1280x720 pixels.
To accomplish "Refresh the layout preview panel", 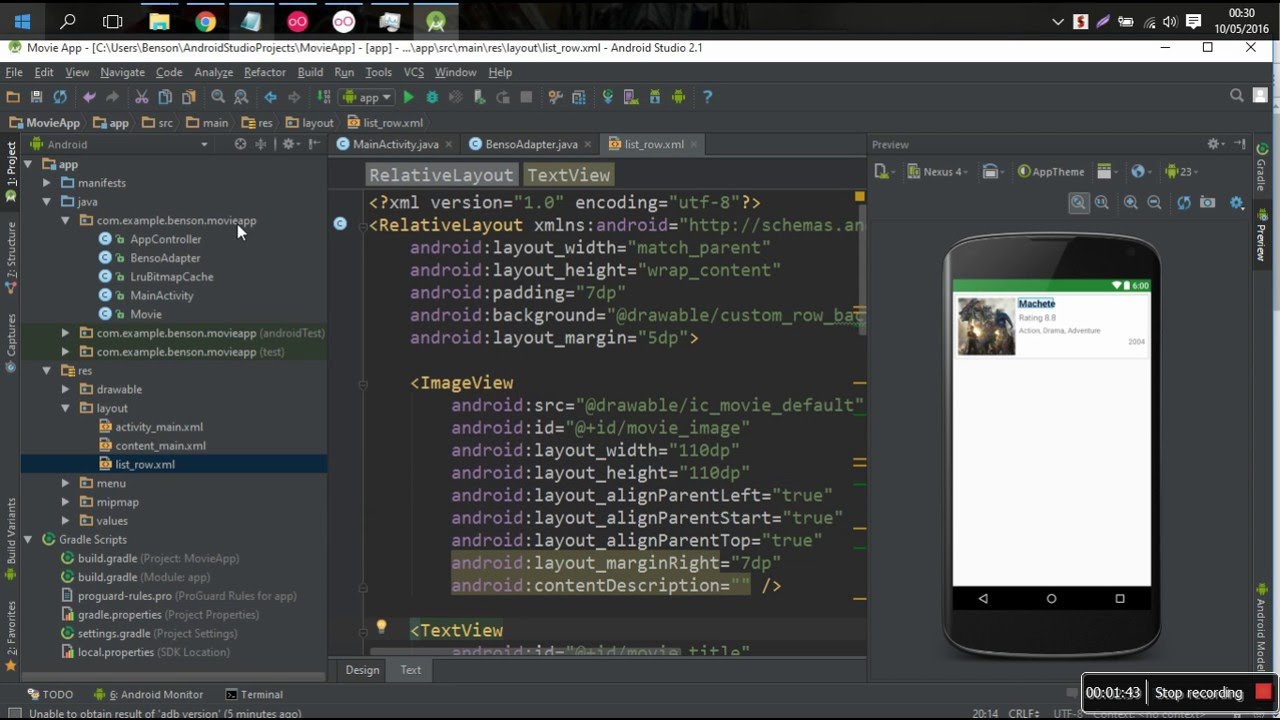I will pyautogui.click(x=1184, y=202).
